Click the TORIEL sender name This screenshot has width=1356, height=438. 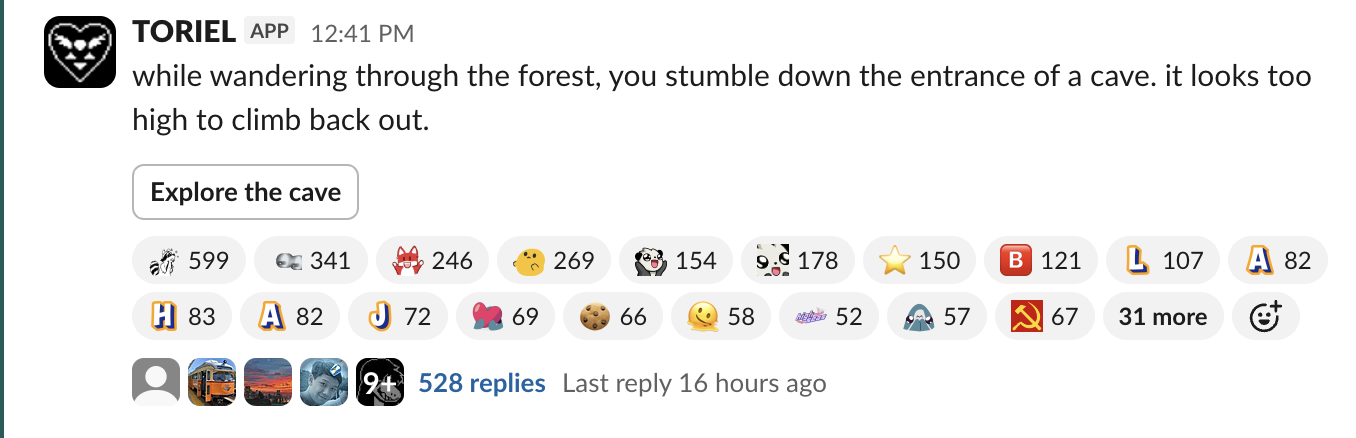[x=185, y=32]
